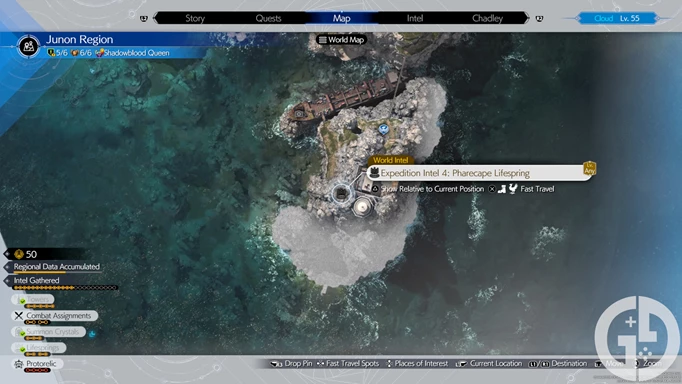Click the Junon Region emblem icon
682x384 pixels.
click(29, 46)
